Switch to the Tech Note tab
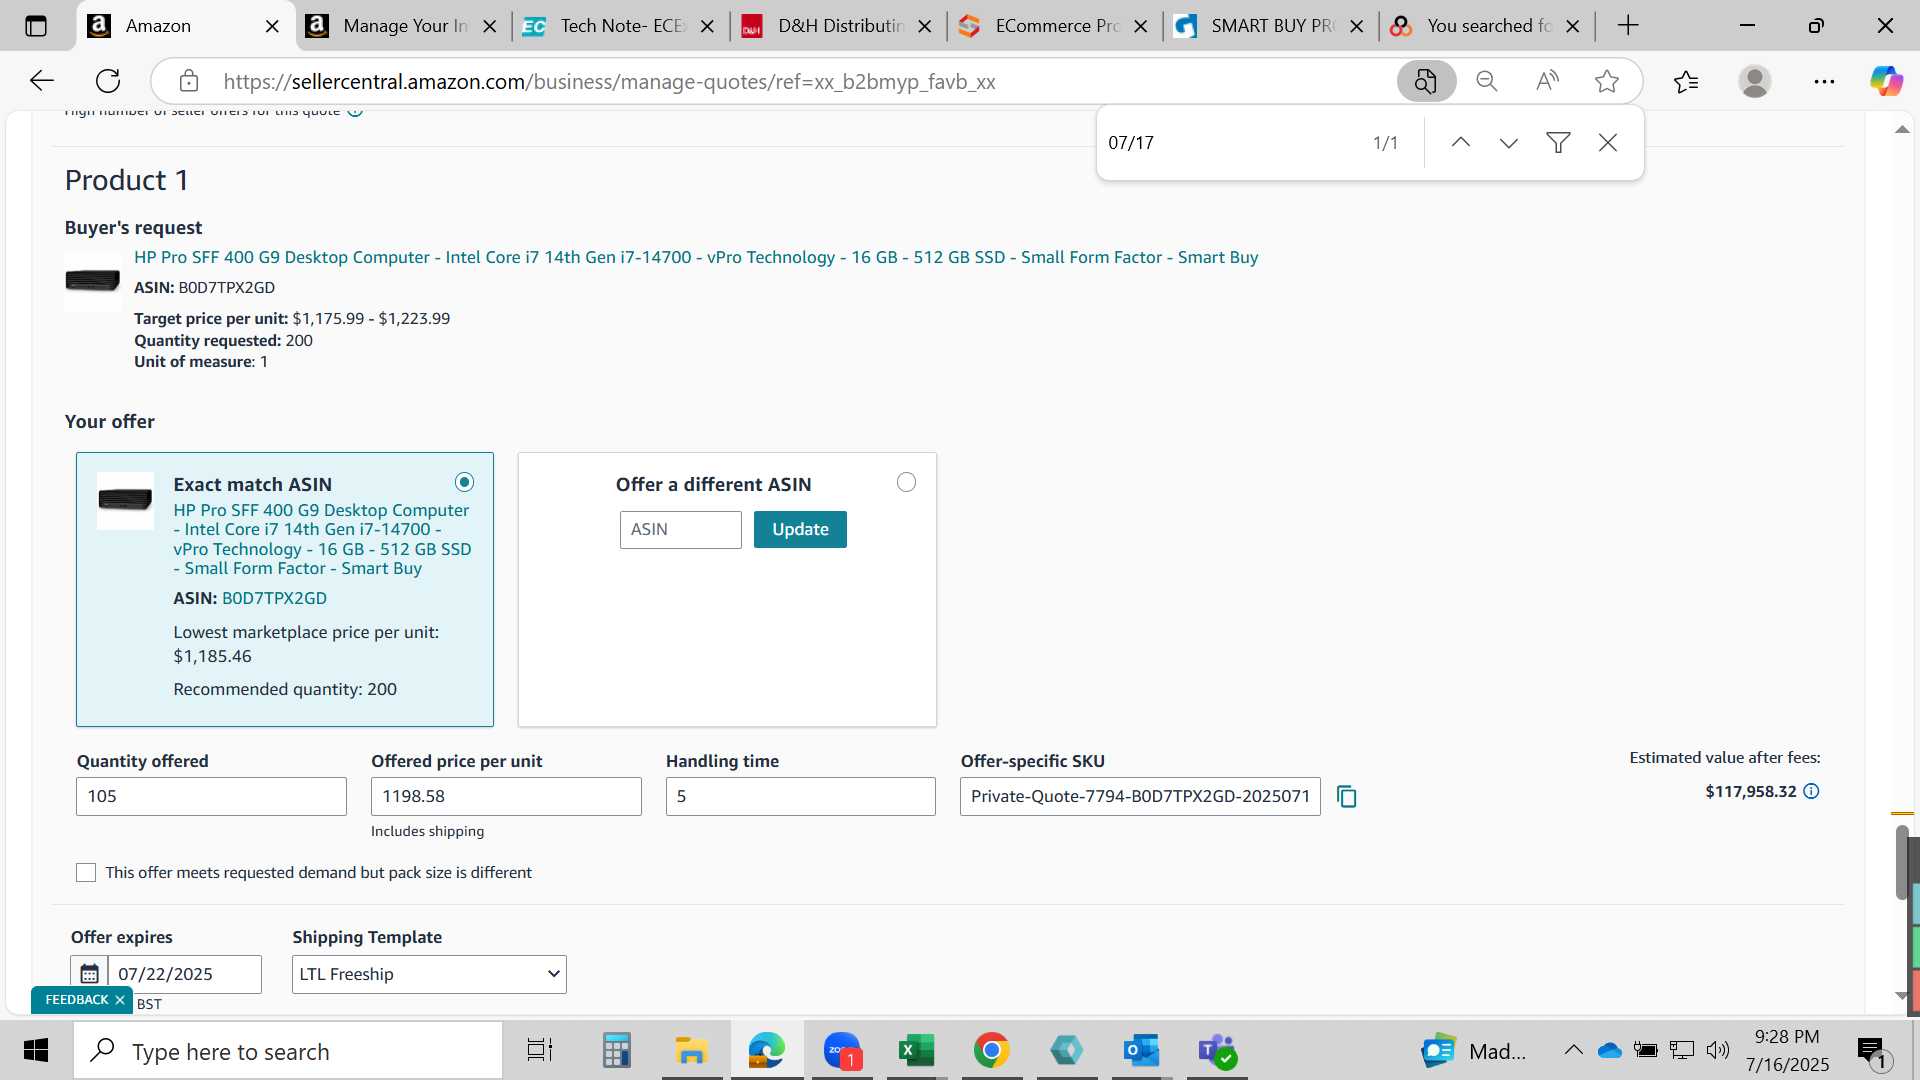Image resolution: width=1920 pixels, height=1080 pixels. (622, 26)
